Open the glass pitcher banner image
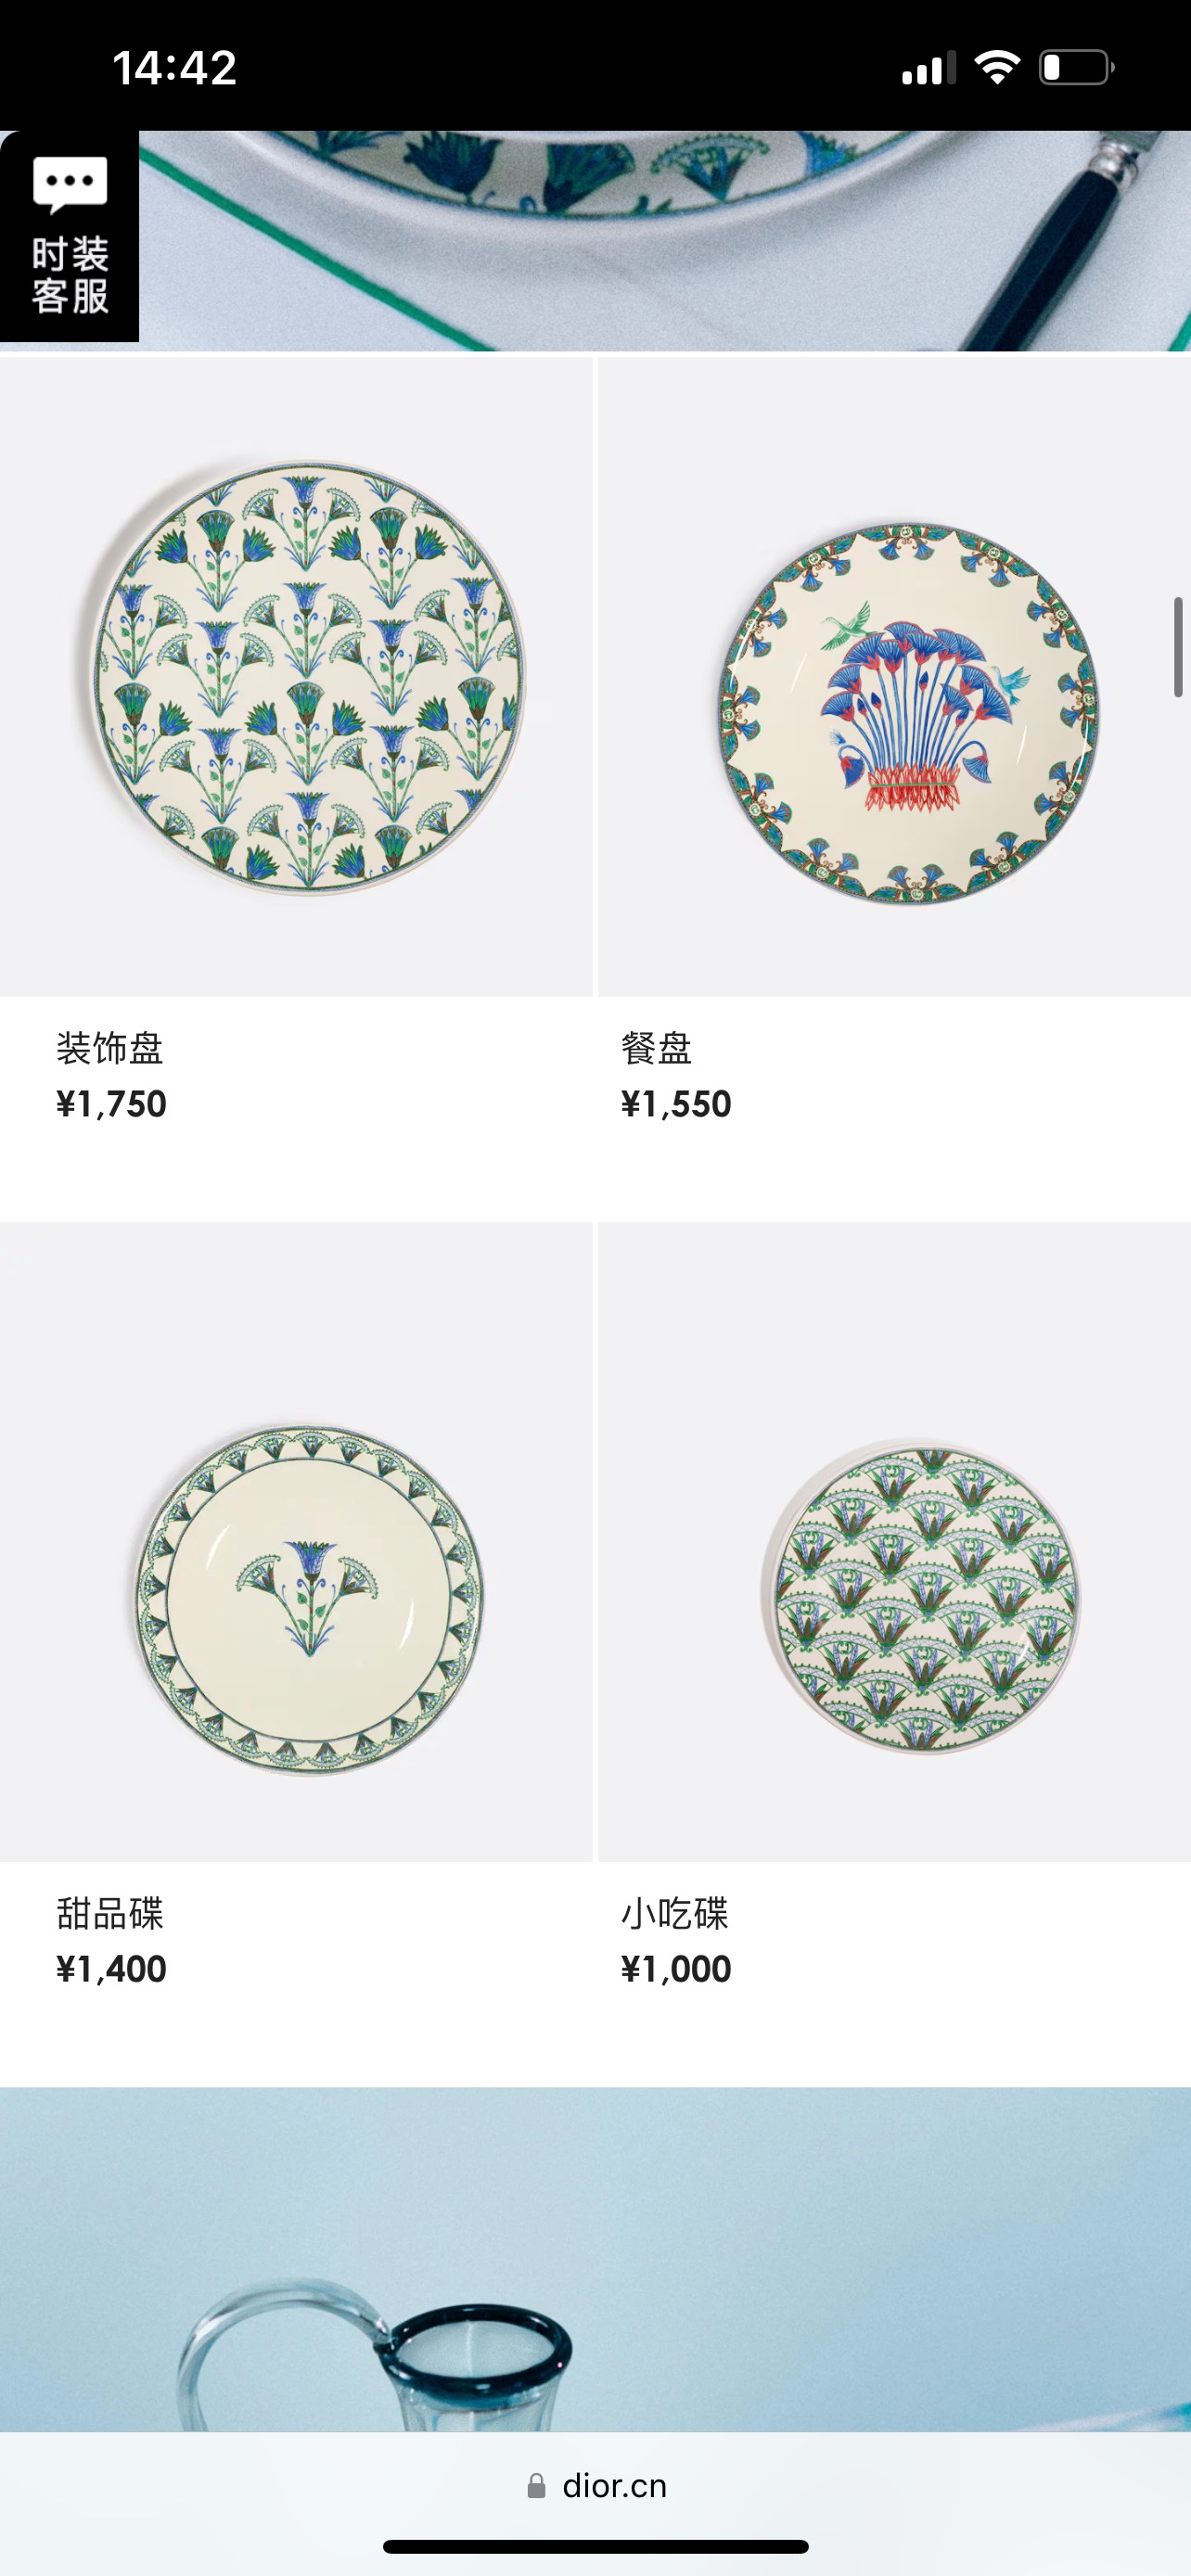The width and height of the screenshot is (1191, 2576). pos(596,2259)
